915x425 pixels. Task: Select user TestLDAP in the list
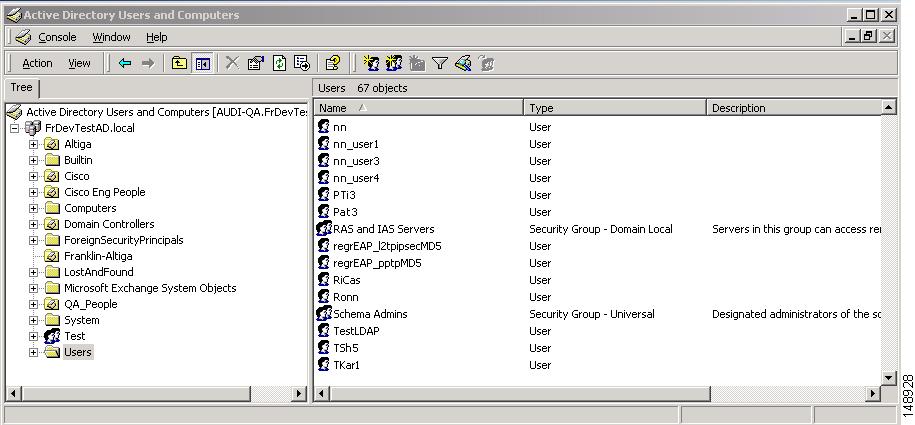tap(356, 330)
